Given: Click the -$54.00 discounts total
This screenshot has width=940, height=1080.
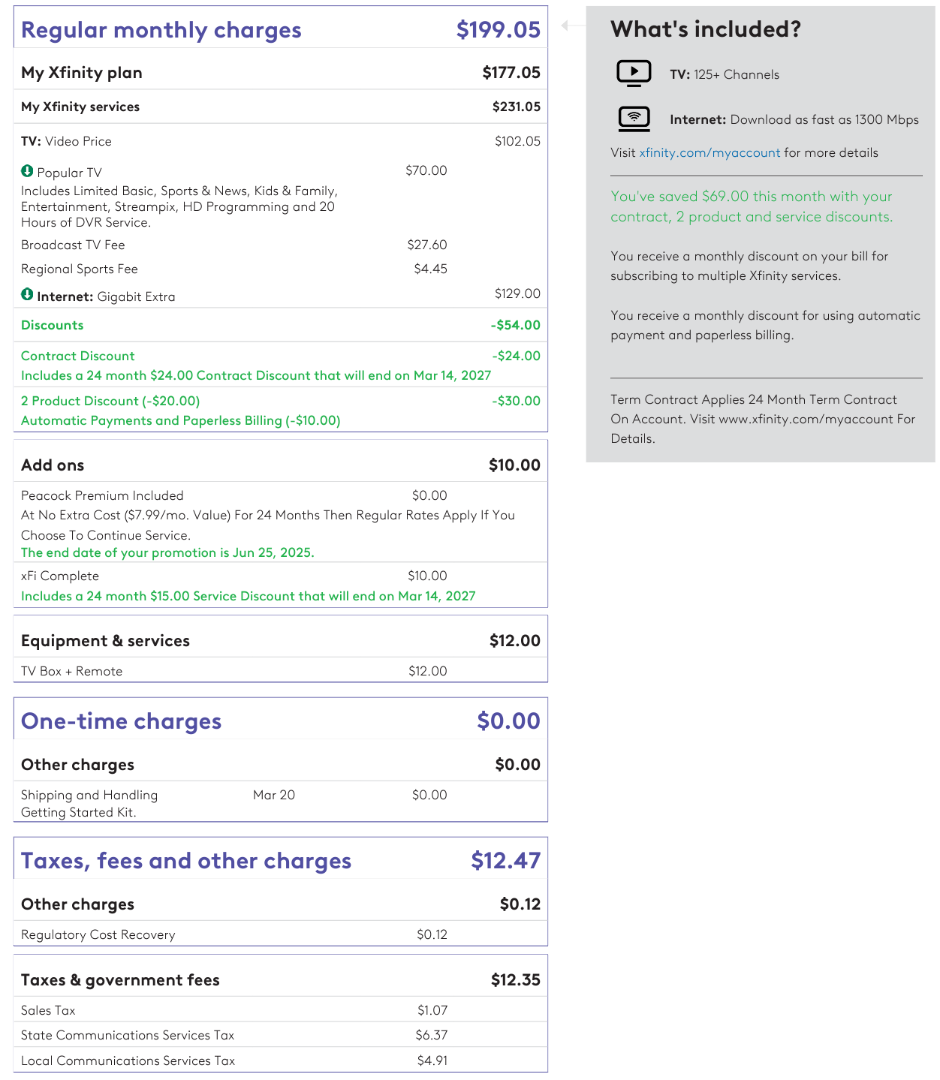Looking at the screenshot, I should point(516,325).
